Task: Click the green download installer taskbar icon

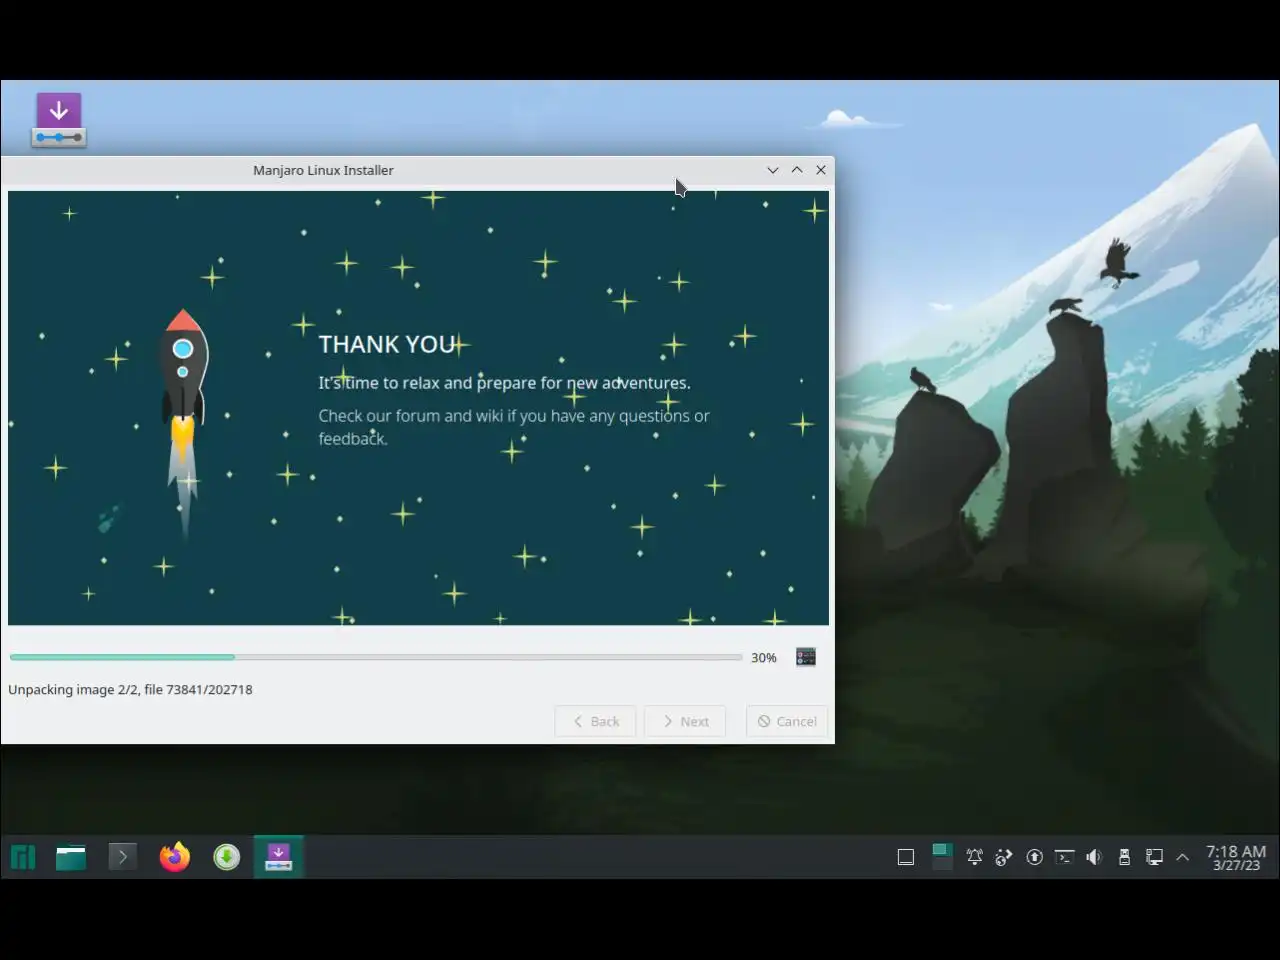Action: [x=227, y=857]
